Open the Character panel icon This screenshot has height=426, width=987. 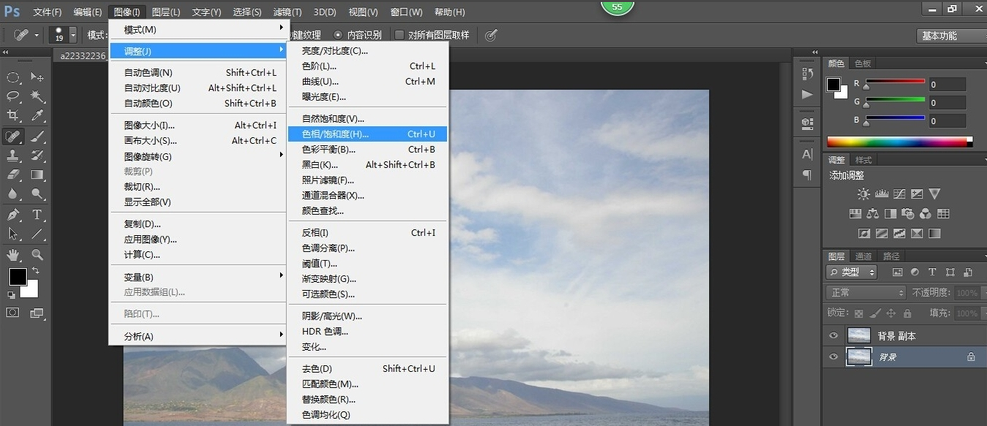point(807,154)
